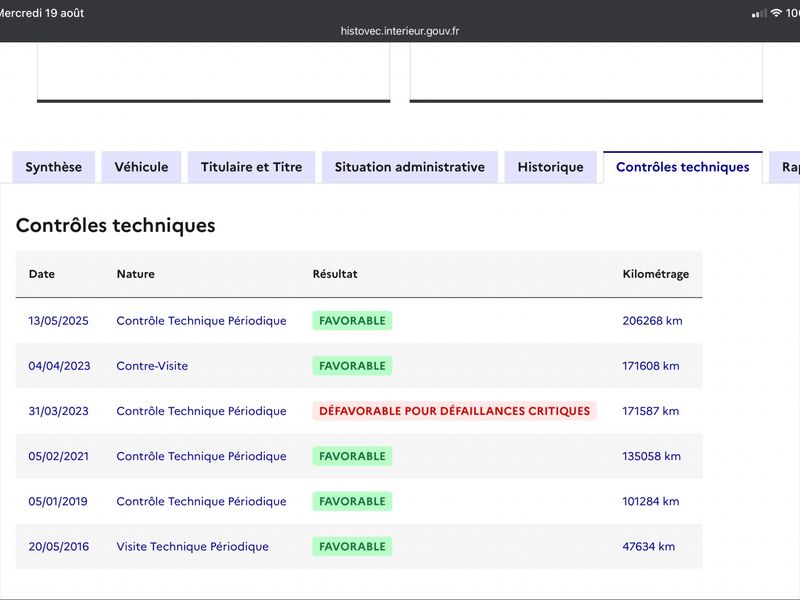
Task: Click the Kilométrage column header
Action: pos(656,274)
